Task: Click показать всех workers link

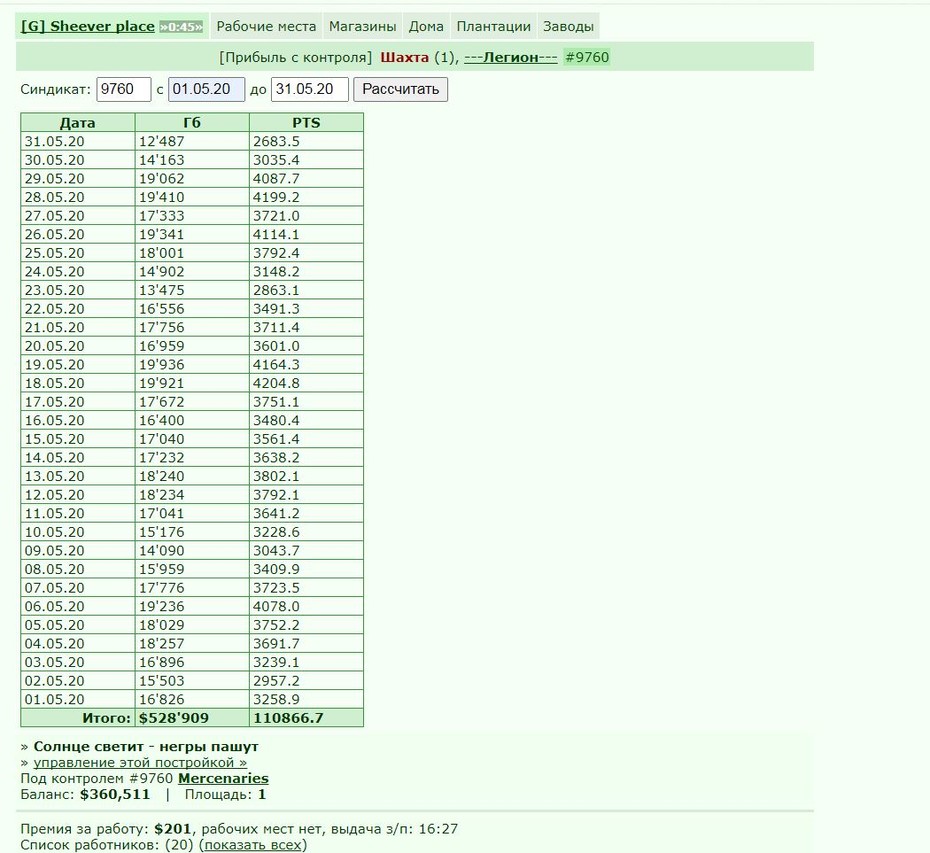Action: point(253,845)
